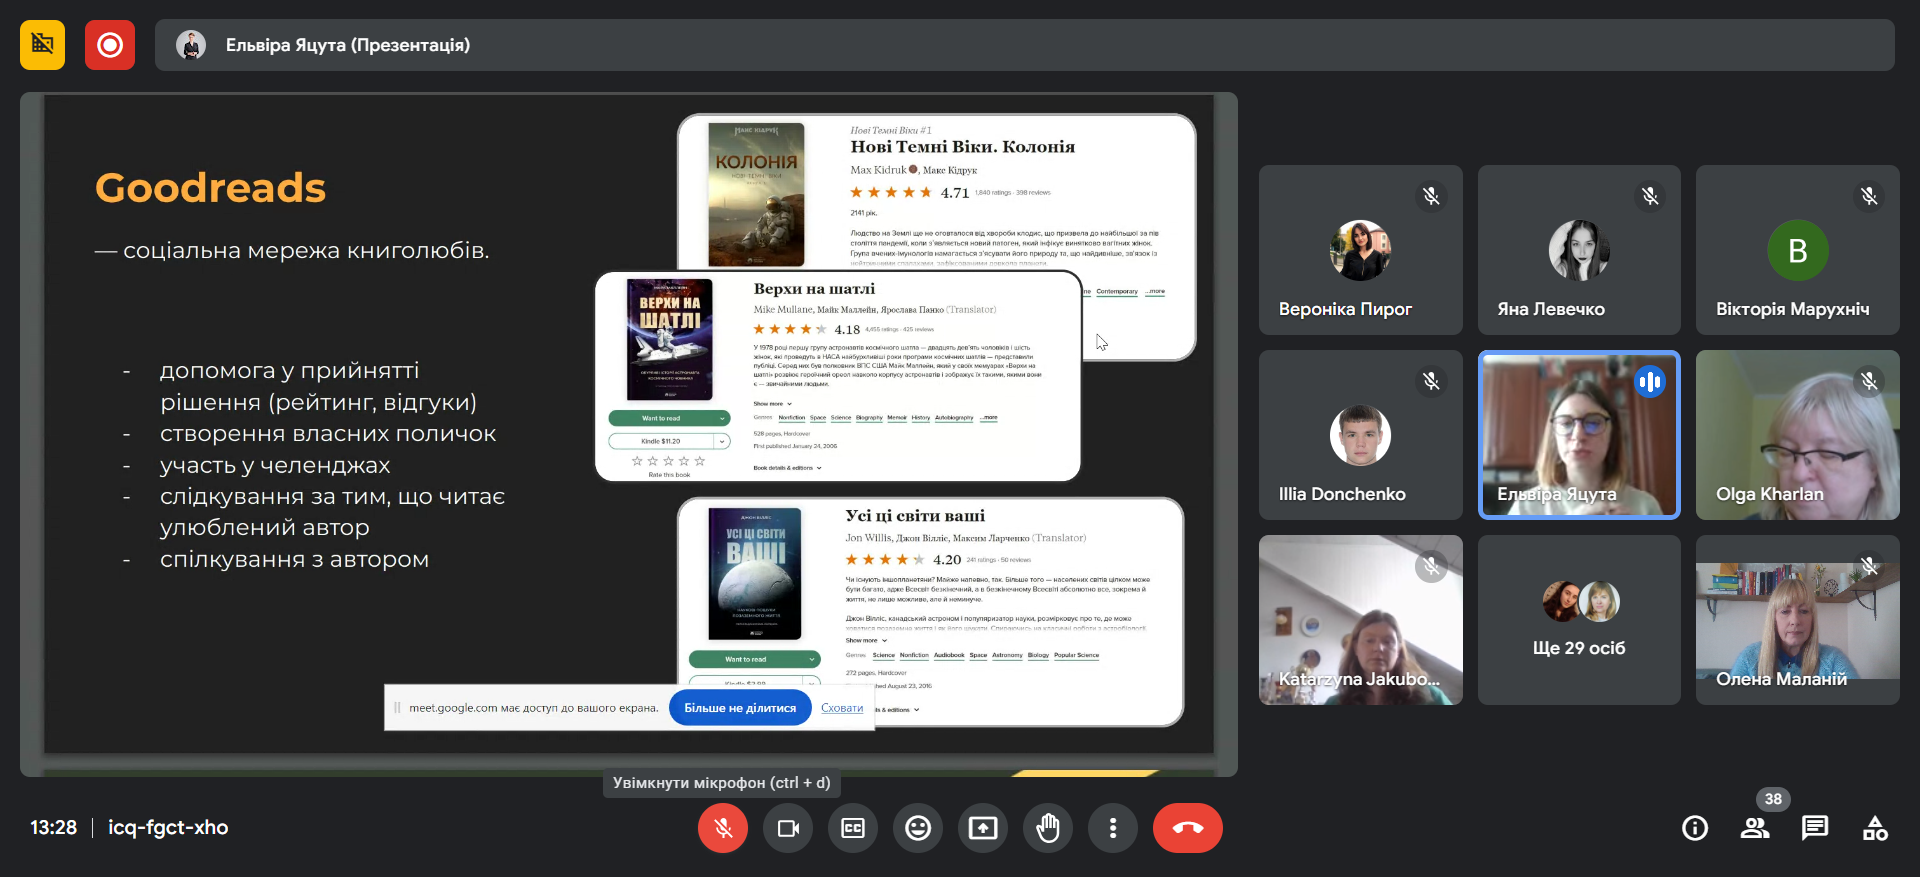Image resolution: width=1920 pixels, height=877 pixels.
Task: Open the emoji reactions button
Action: pyautogui.click(x=918, y=828)
